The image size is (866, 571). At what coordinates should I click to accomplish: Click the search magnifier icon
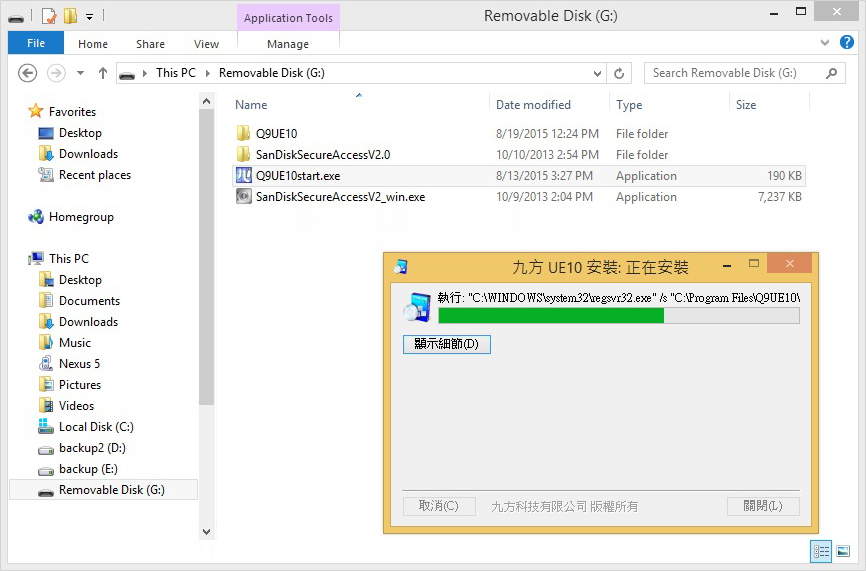(831, 73)
